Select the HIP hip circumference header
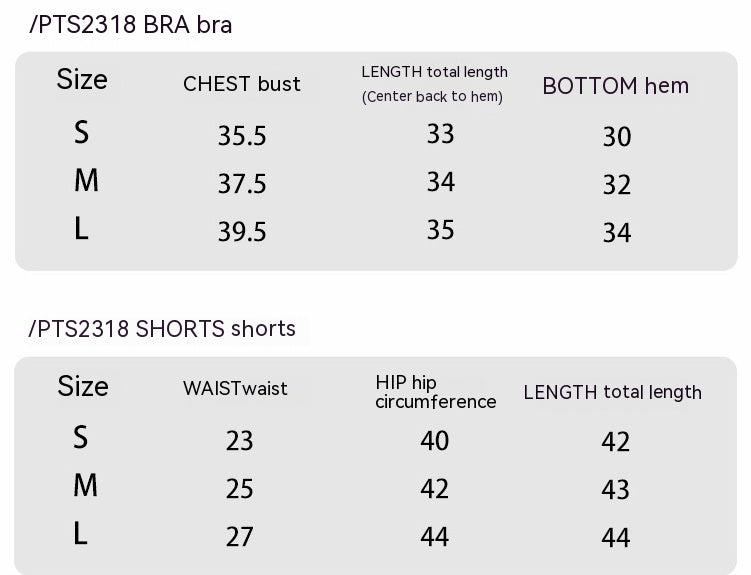Image resolution: width=751 pixels, height=575 pixels. 435,392
